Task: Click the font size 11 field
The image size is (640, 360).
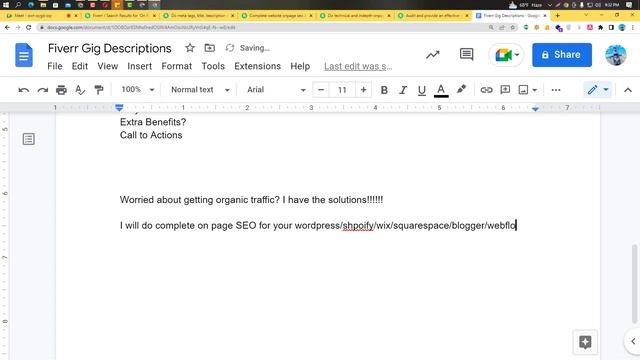Action: (342, 90)
